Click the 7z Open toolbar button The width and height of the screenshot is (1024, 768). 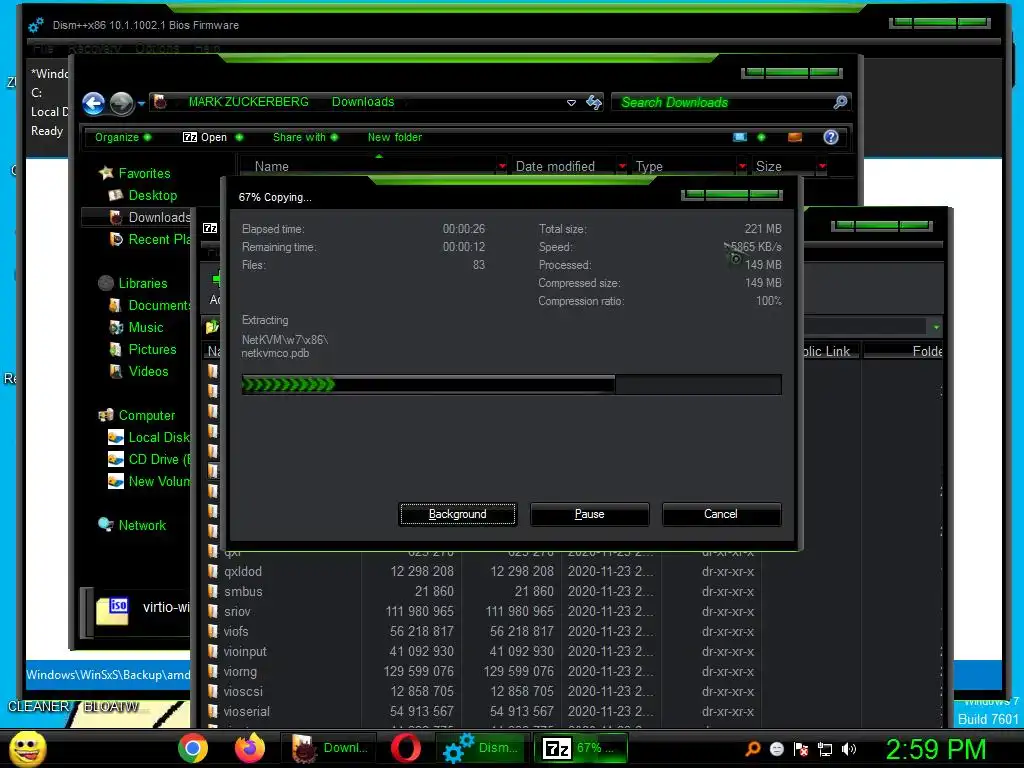click(205, 137)
